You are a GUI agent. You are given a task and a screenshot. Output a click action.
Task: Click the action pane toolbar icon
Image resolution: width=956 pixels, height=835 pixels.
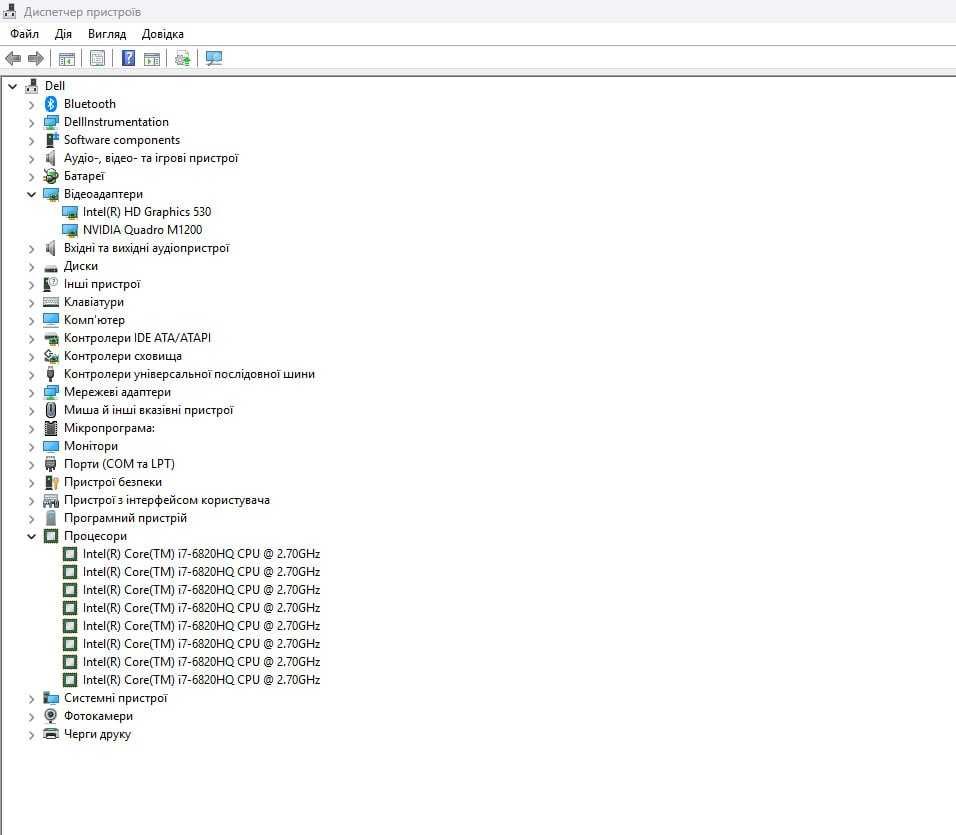152,59
